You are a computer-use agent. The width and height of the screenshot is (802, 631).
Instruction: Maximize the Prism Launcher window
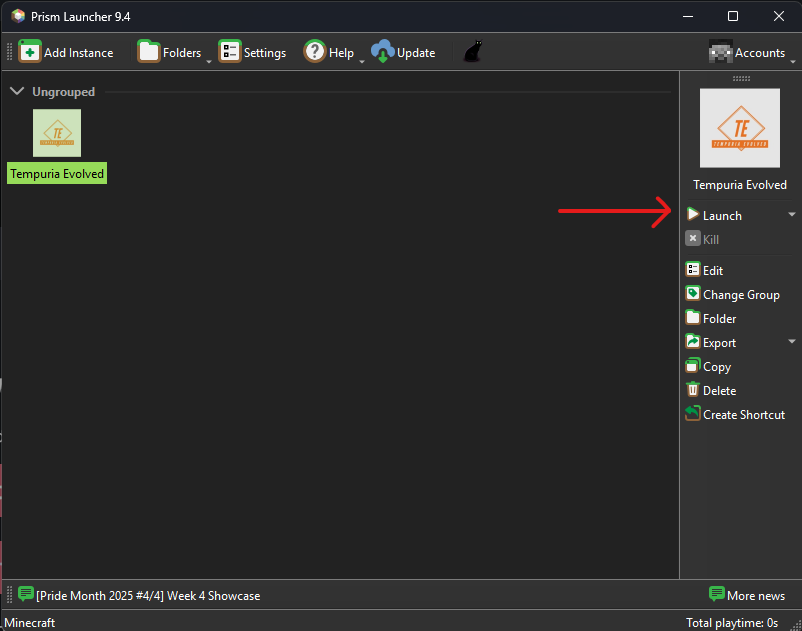(732, 16)
